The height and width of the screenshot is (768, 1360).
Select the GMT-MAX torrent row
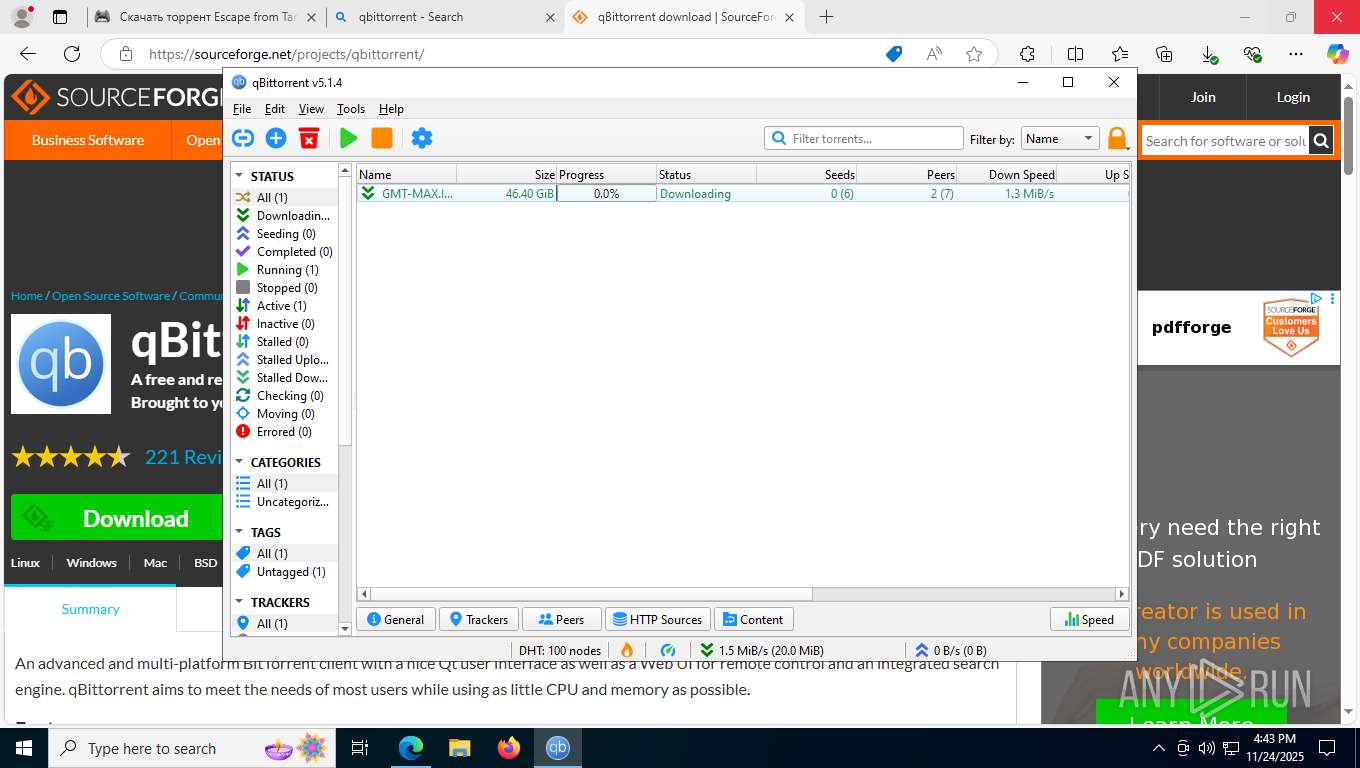pyautogui.click(x=743, y=193)
